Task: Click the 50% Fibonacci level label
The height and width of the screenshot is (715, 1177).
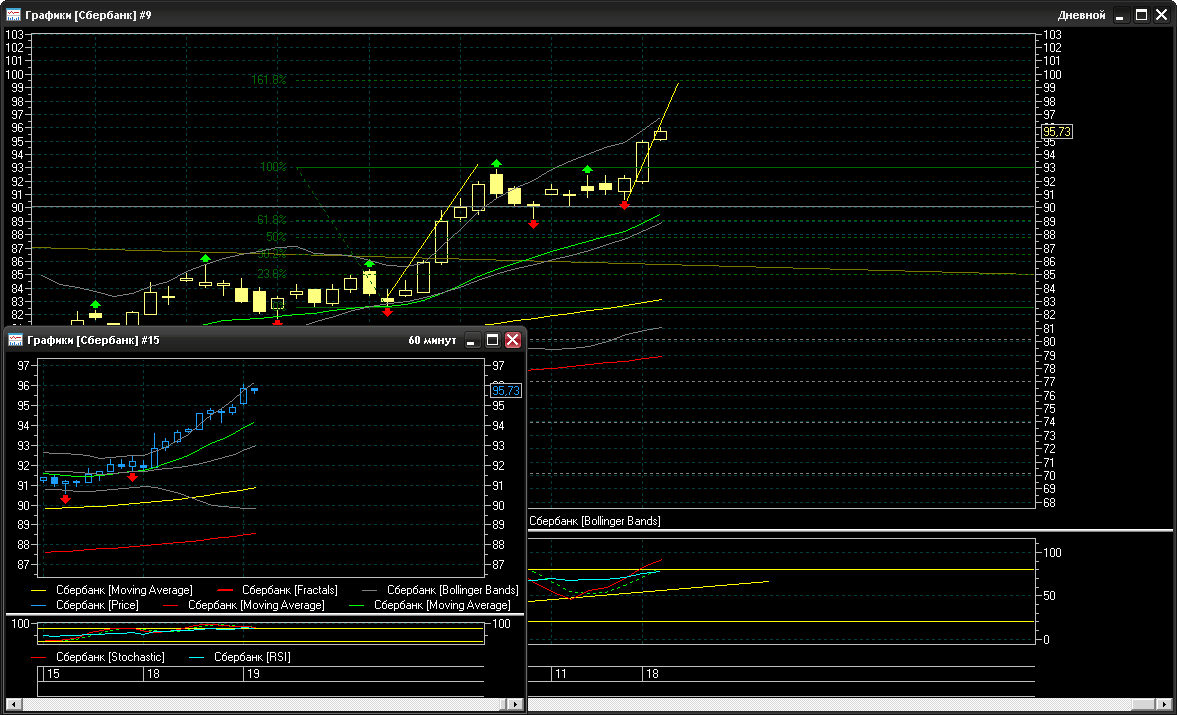Action: click(x=276, y=237)
